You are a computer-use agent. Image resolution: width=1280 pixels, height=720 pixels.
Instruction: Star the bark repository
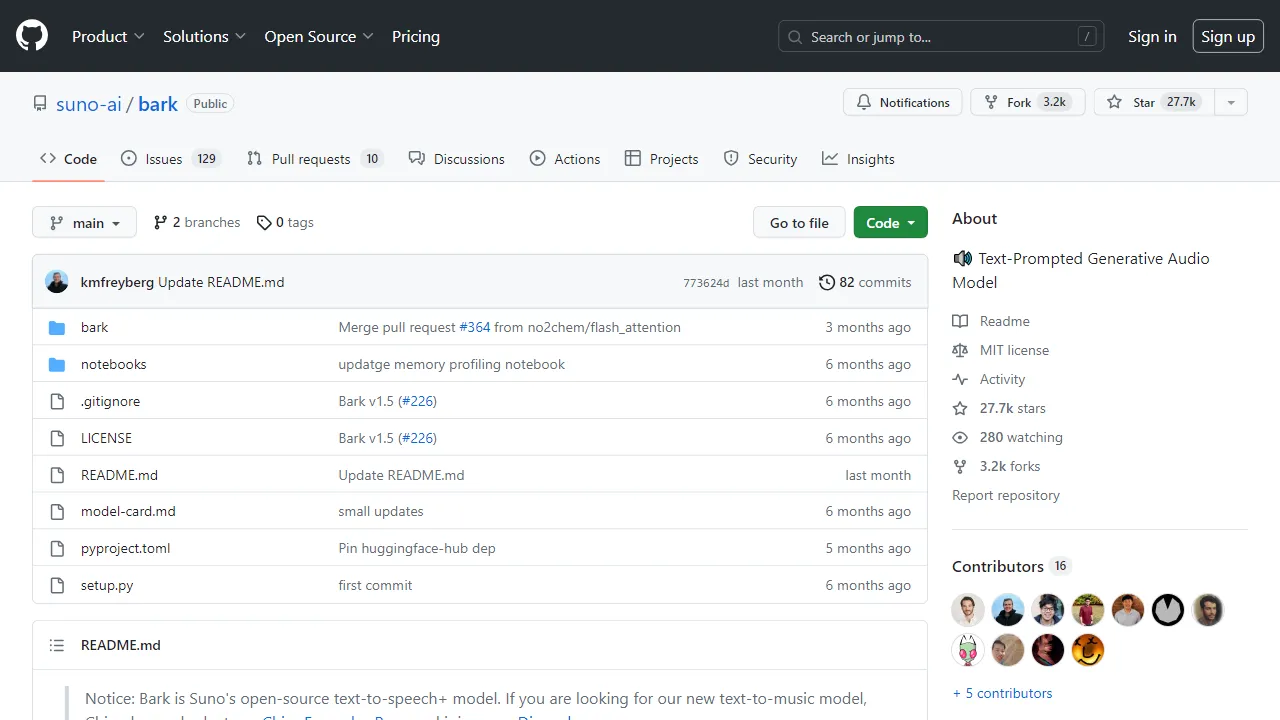click(1154, 102)
